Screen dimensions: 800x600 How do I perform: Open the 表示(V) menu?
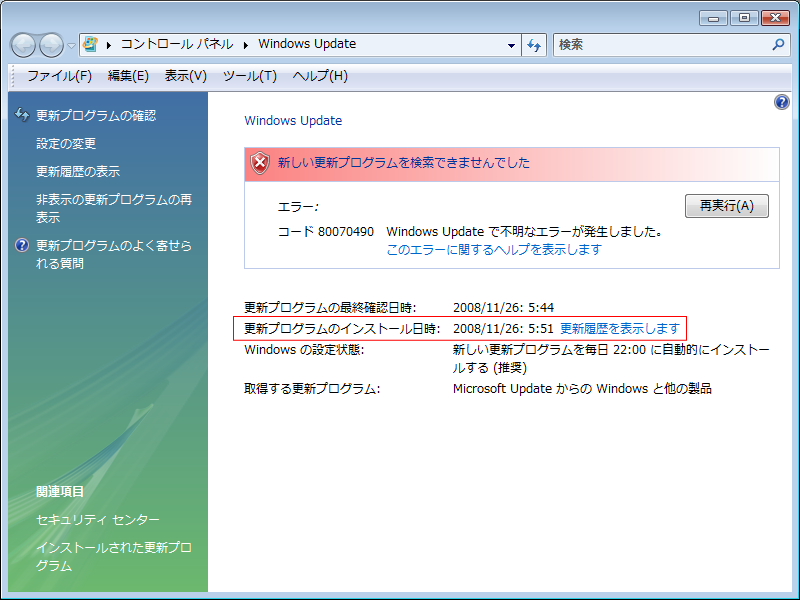186,76
